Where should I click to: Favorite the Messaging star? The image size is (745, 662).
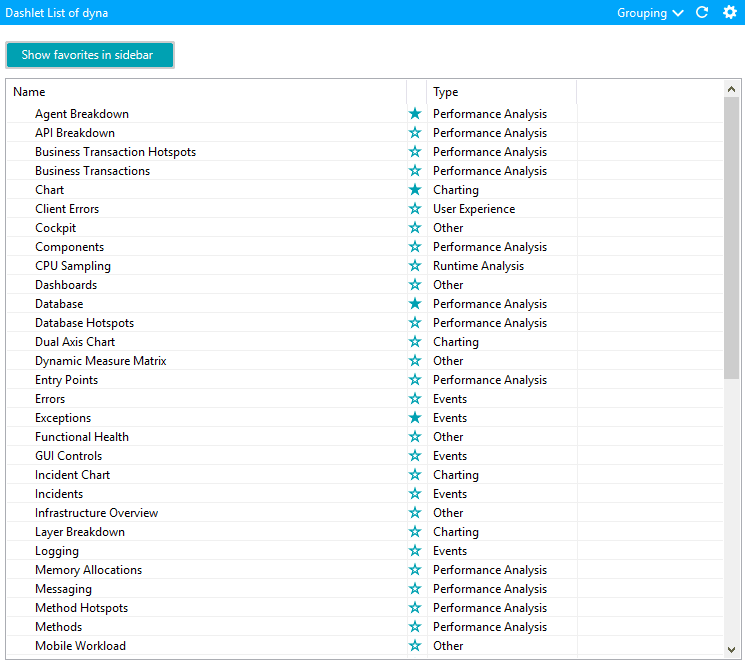415,589
